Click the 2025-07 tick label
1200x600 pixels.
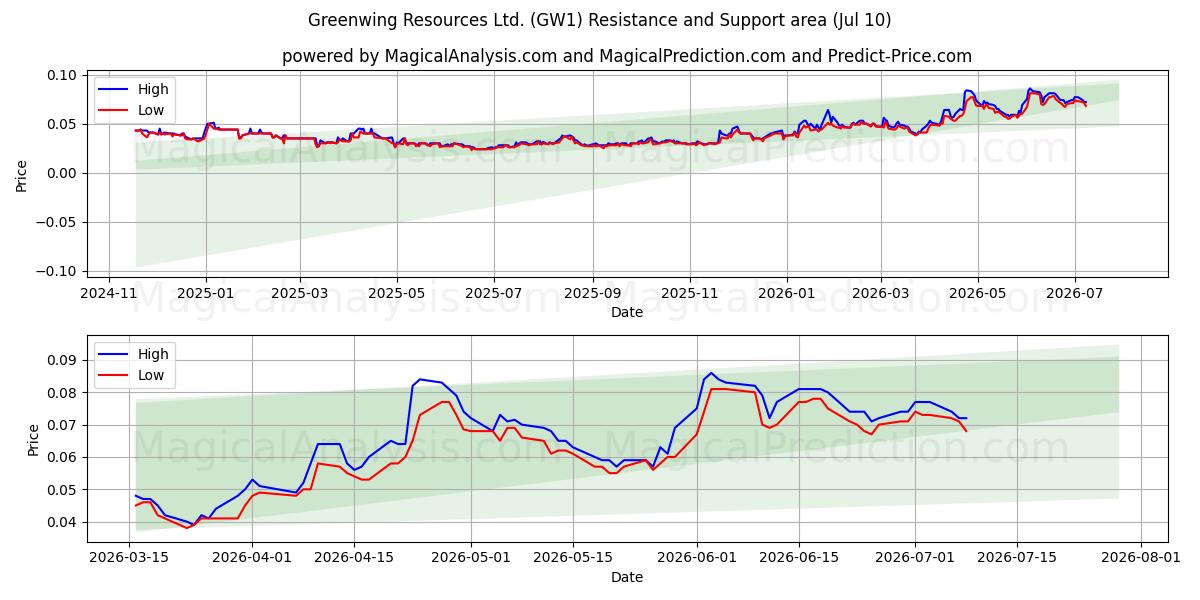pyautogui.click(x=494, y=293)
